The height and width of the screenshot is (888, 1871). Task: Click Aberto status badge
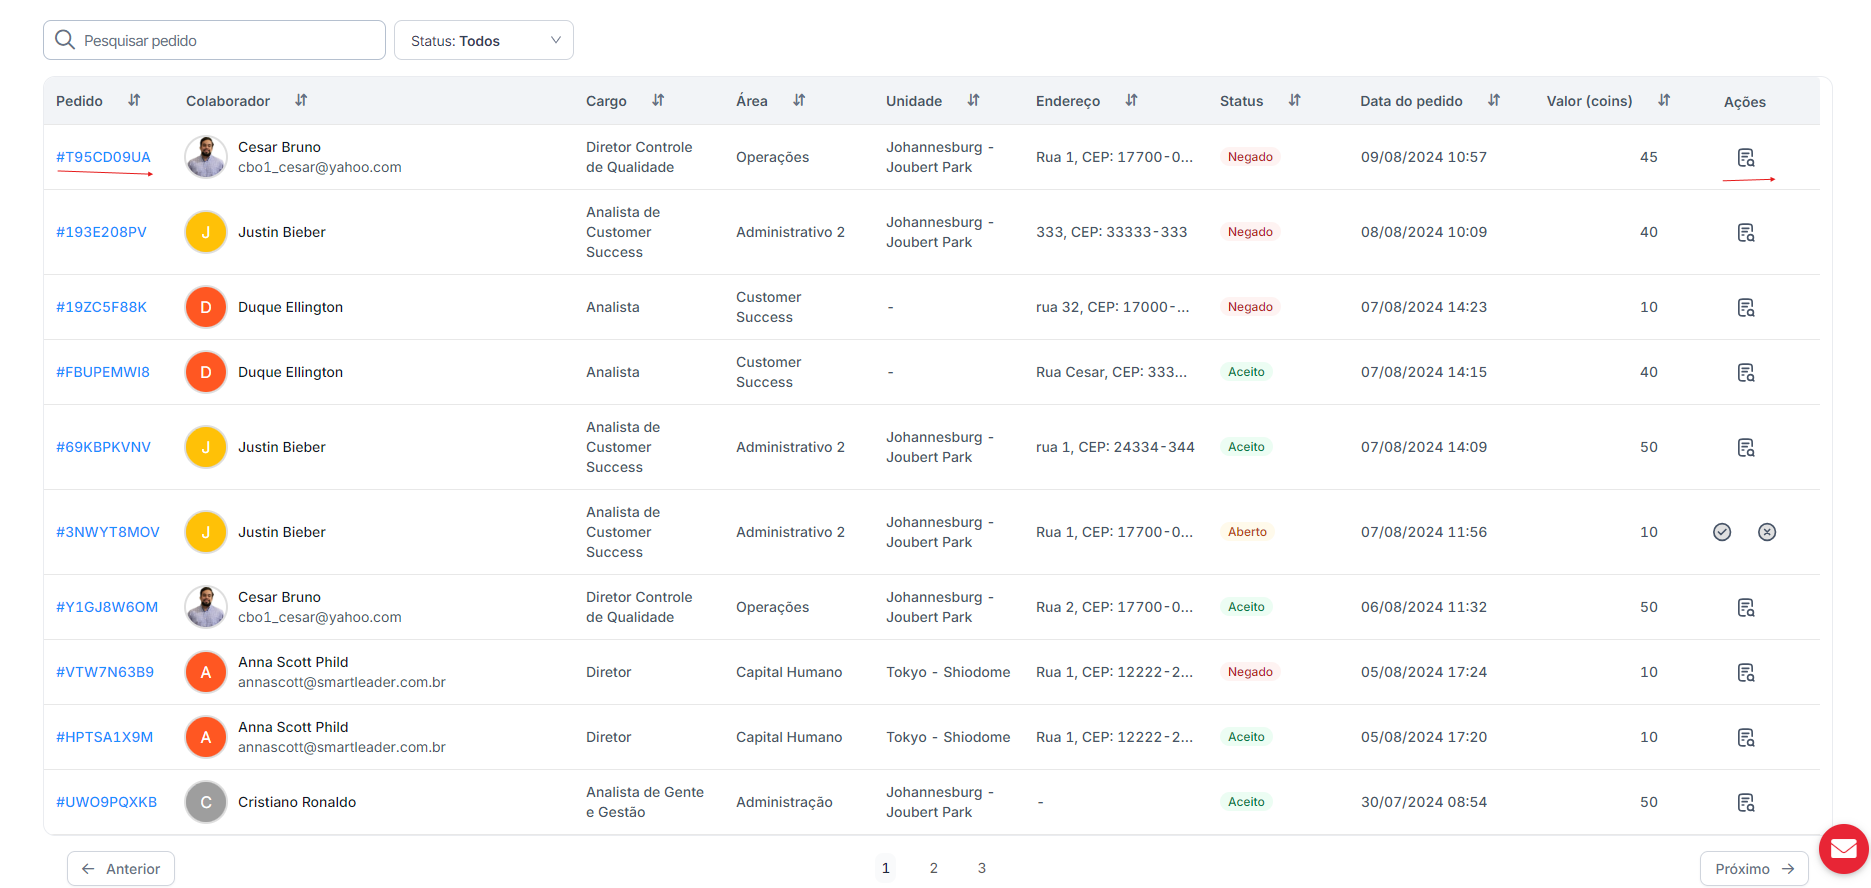[1247, 532]
